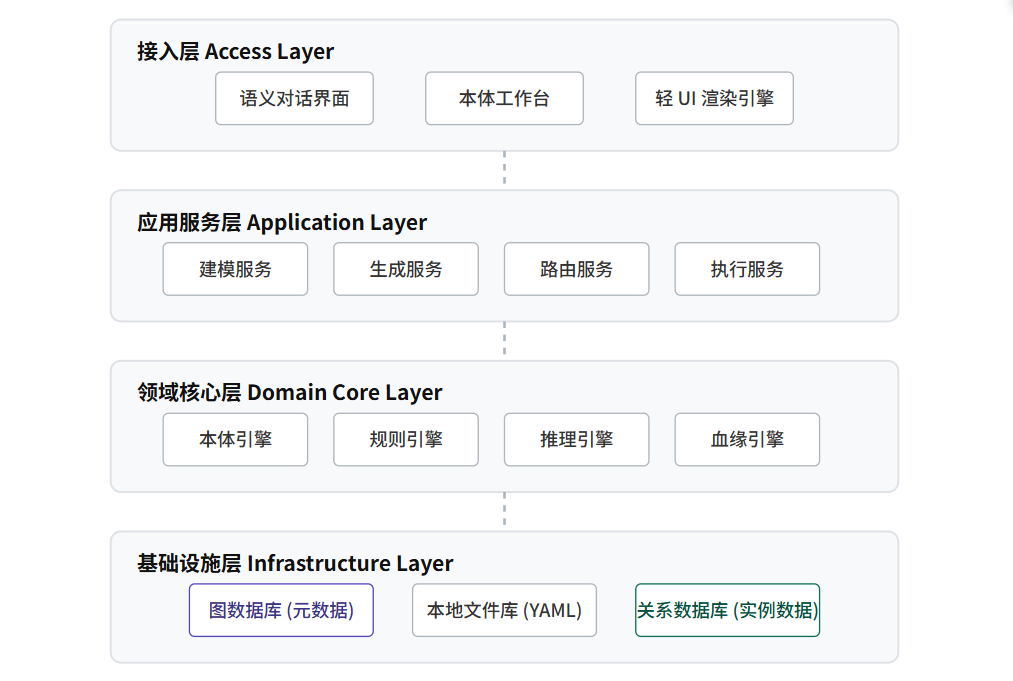Click the 规则引擎 box

click(x=406, y=439)
